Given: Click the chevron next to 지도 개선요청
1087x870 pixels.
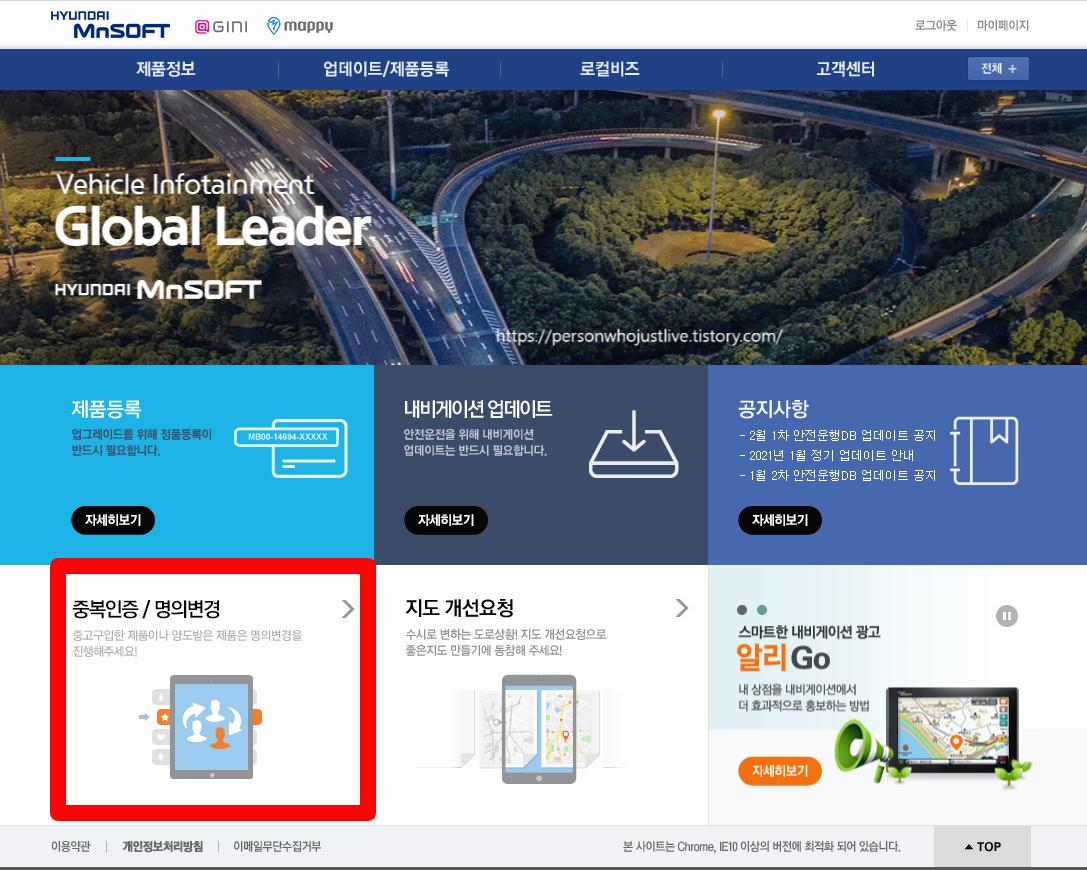Looking at the screenshot, I should (x=682, y=608).
